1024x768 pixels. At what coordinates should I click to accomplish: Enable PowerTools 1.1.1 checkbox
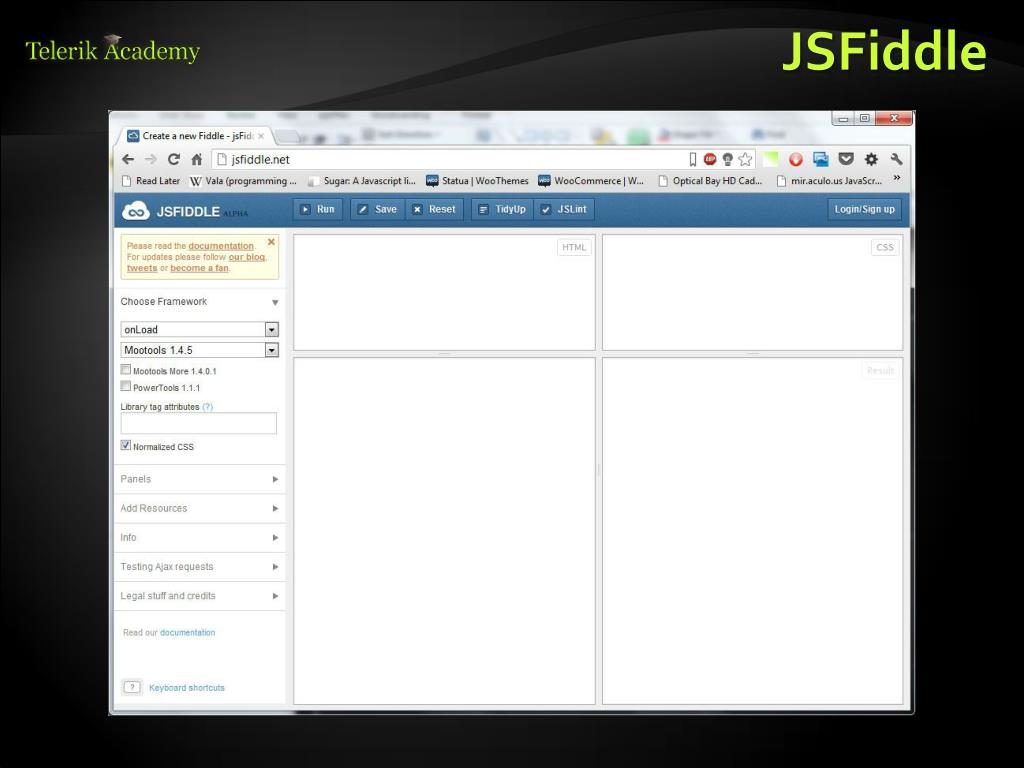(125, 387)
